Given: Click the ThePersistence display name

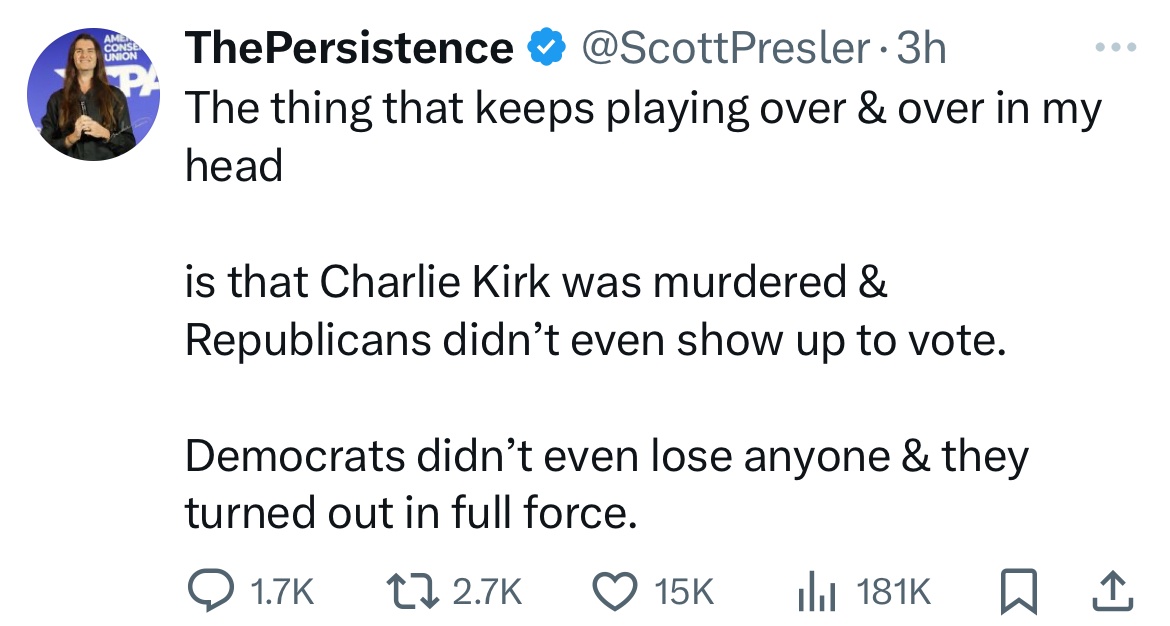Looking at the screenshot, I should pos(350,47).
